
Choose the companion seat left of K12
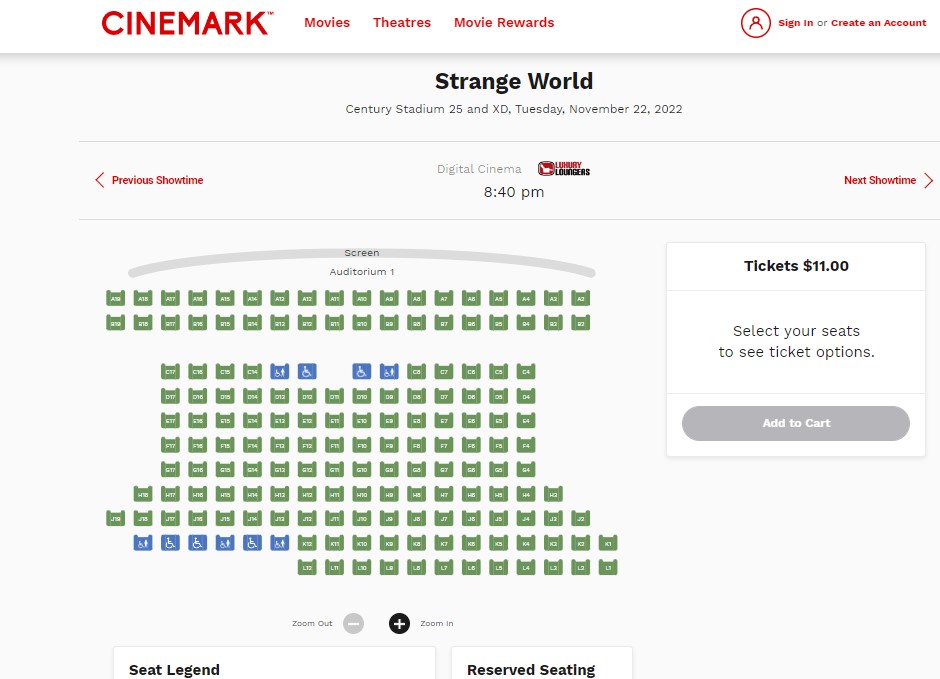[x=280, y=543]
